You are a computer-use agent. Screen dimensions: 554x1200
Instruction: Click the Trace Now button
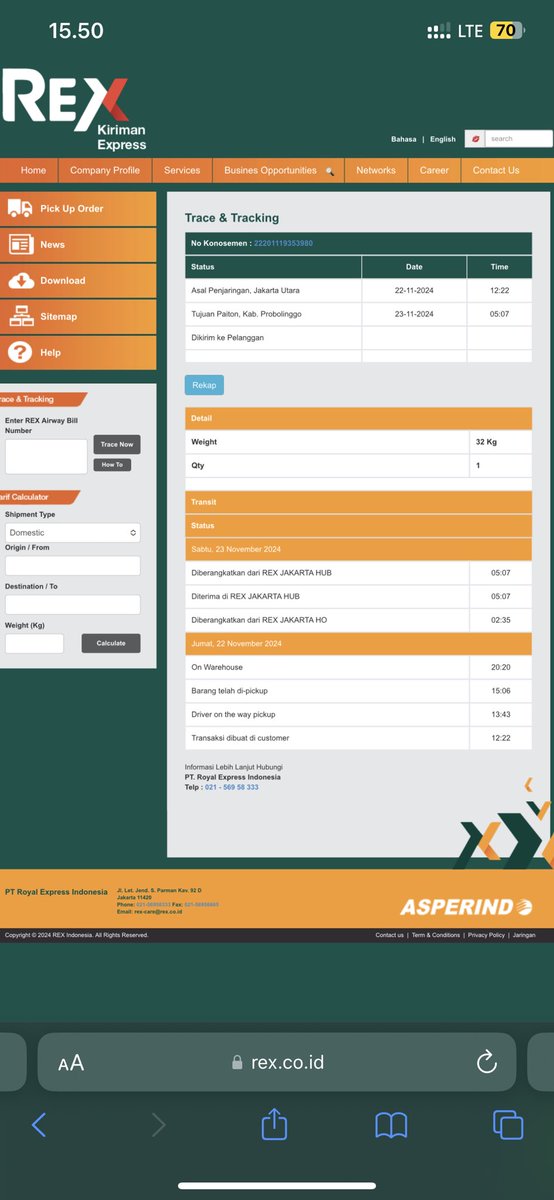(117, 444)
